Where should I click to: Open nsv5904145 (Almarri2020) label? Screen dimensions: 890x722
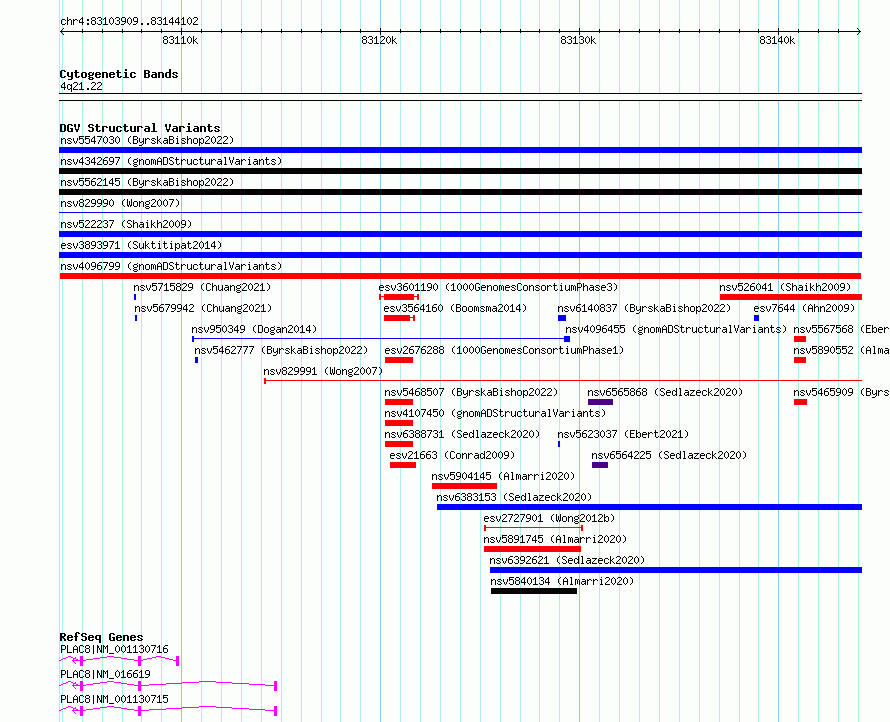coord(503,476)
